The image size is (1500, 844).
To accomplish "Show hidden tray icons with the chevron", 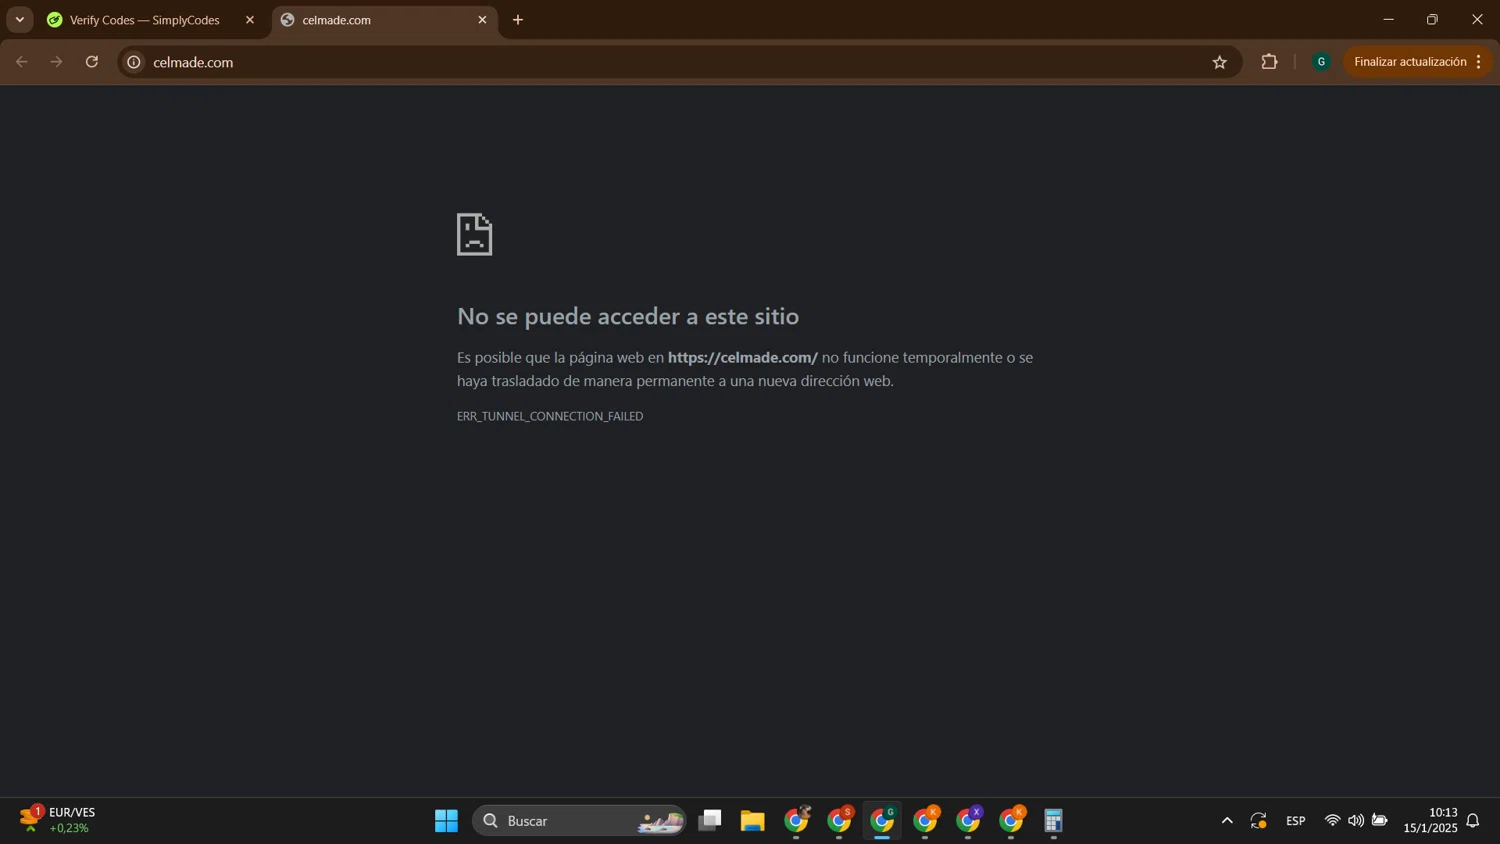I will [x=1227, y=821].
